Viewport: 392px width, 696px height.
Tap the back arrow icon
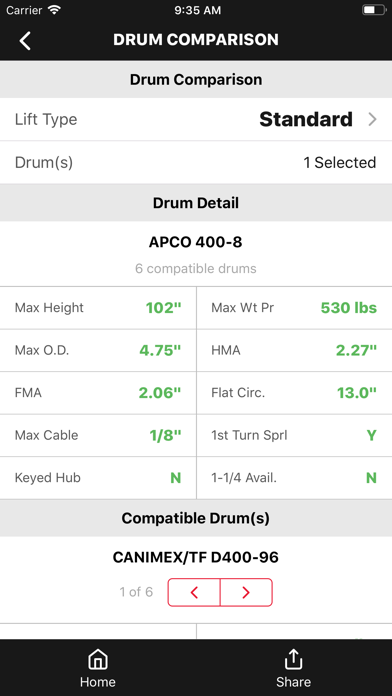pos(25,40)
